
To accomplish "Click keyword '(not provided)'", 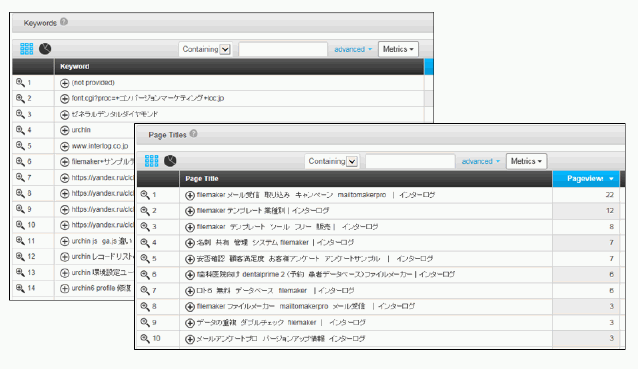I will point(93,83).
